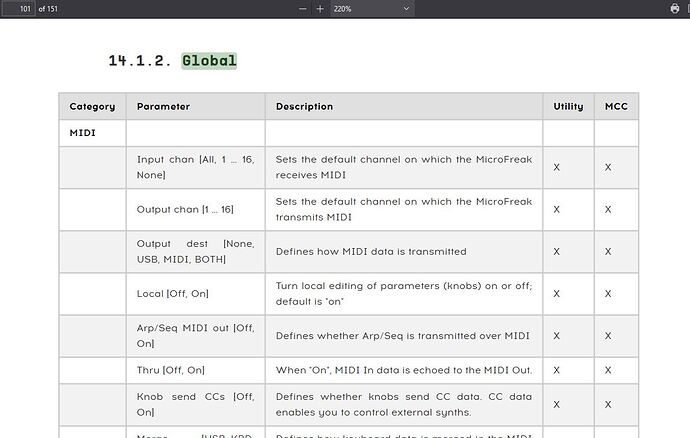The image size is (690, 438).
Task: Click the zoom in plus icon
Action: [x=320, y=9]
